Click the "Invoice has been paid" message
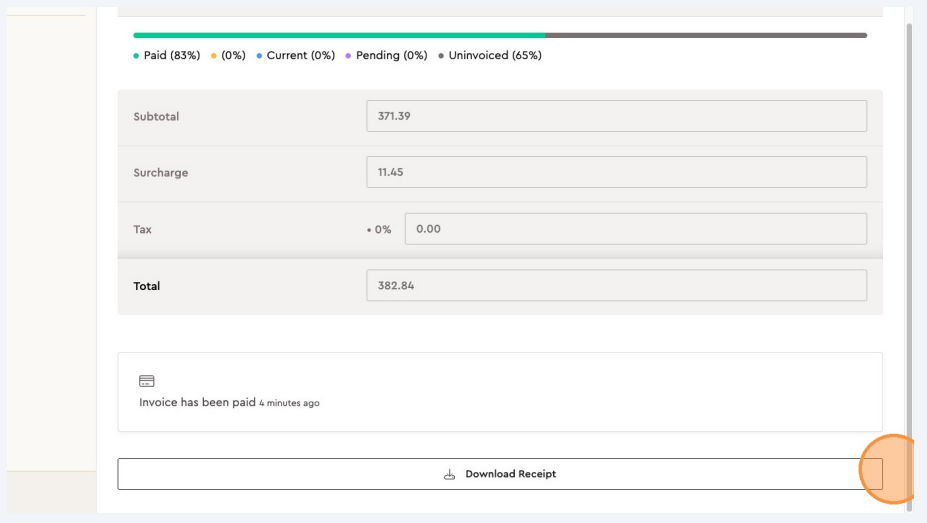 click(x=197, y=403)
